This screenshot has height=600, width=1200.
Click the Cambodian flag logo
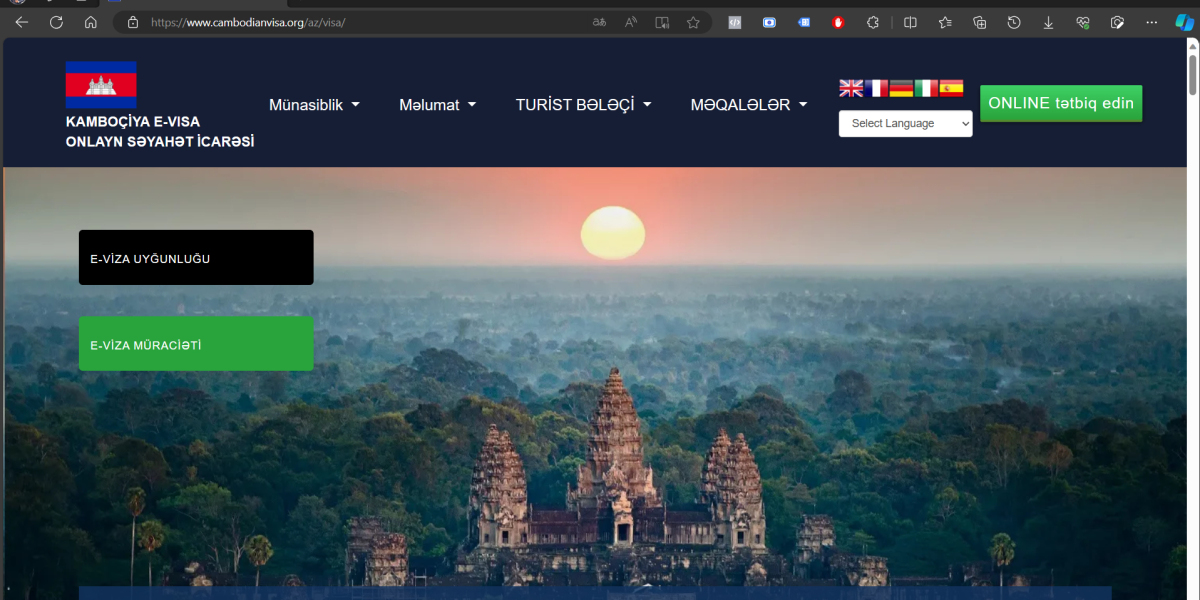[x=100, y=85]
